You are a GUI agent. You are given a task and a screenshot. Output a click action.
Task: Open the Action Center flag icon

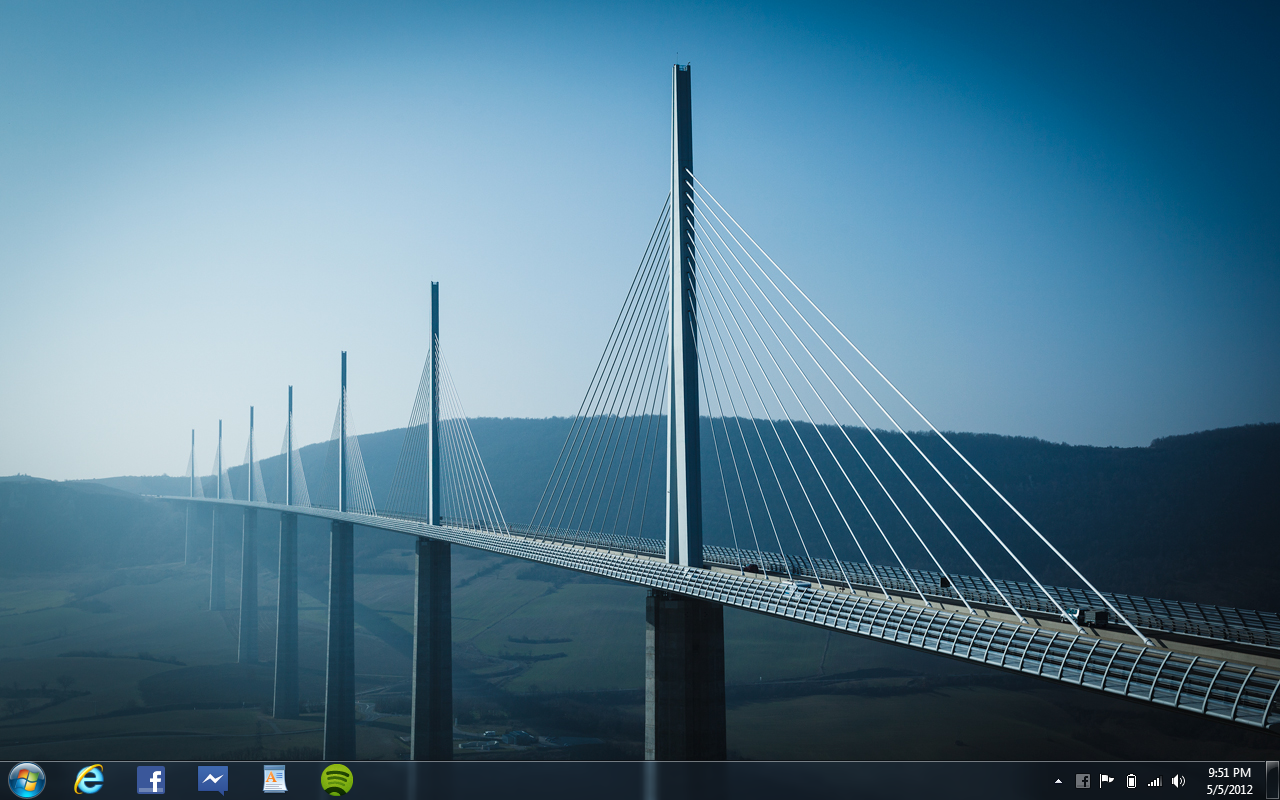pyautogui.click(x=1107, y=781)
